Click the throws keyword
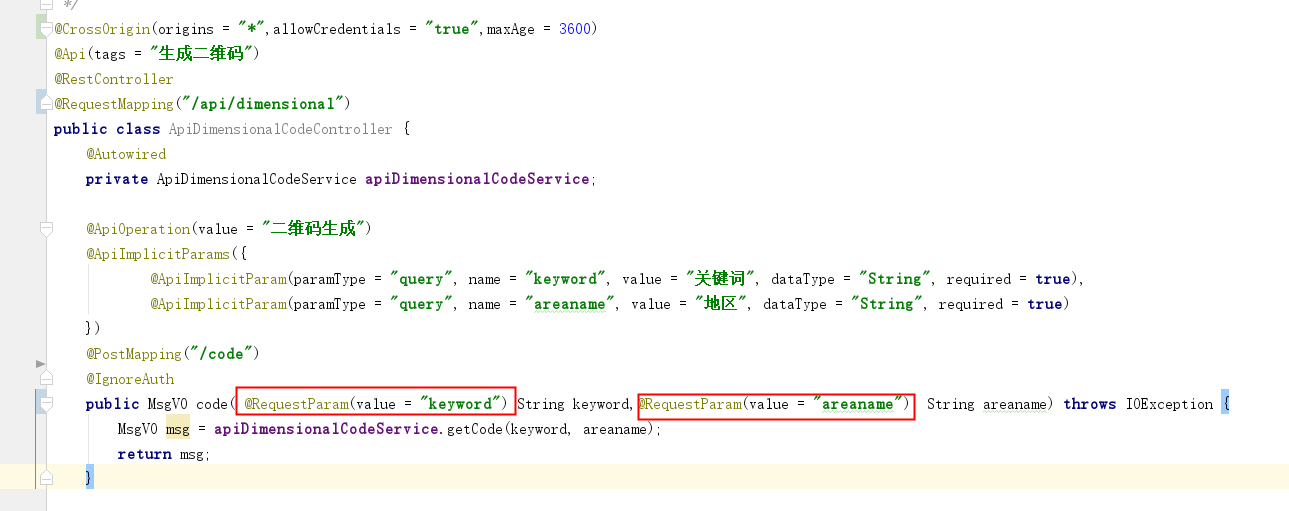This screenshot has height=511, width=1289. [1089, 404]
